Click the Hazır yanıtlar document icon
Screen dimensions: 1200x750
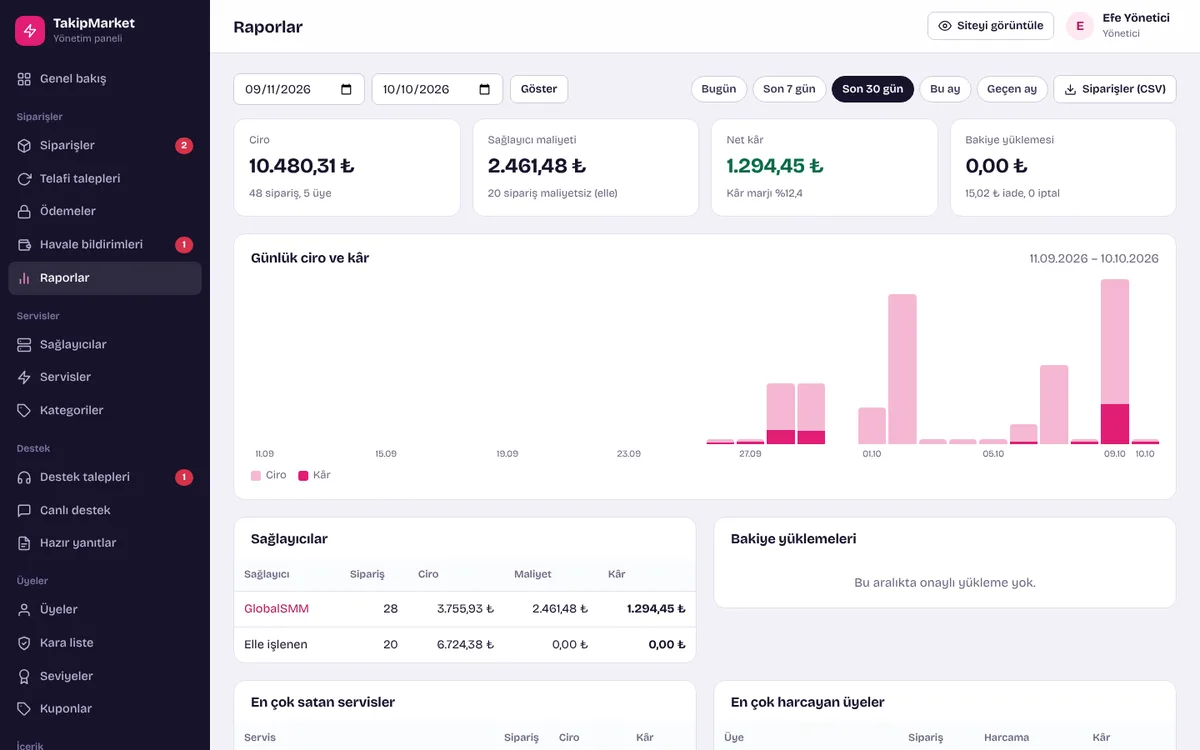point(25,544)
